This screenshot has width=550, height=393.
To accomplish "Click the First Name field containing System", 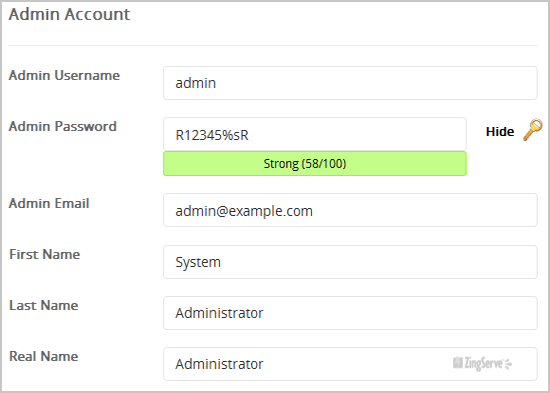I will 350,262.
